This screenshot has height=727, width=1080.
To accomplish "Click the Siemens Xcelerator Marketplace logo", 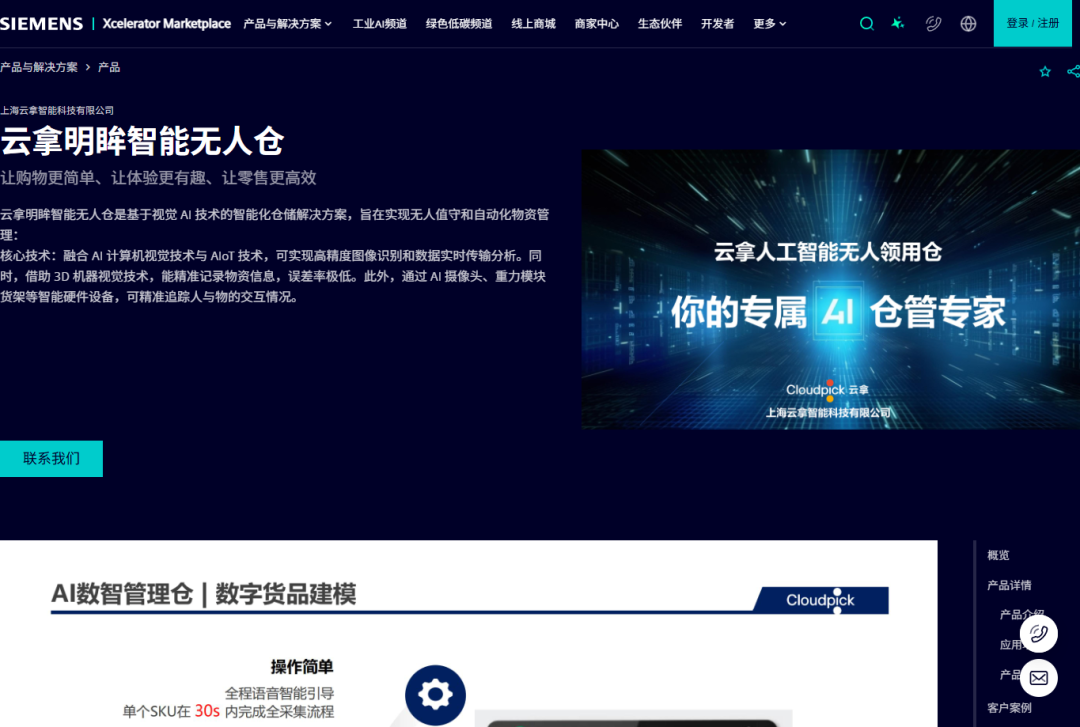I will pyautogui.click(x=115, y=23).
